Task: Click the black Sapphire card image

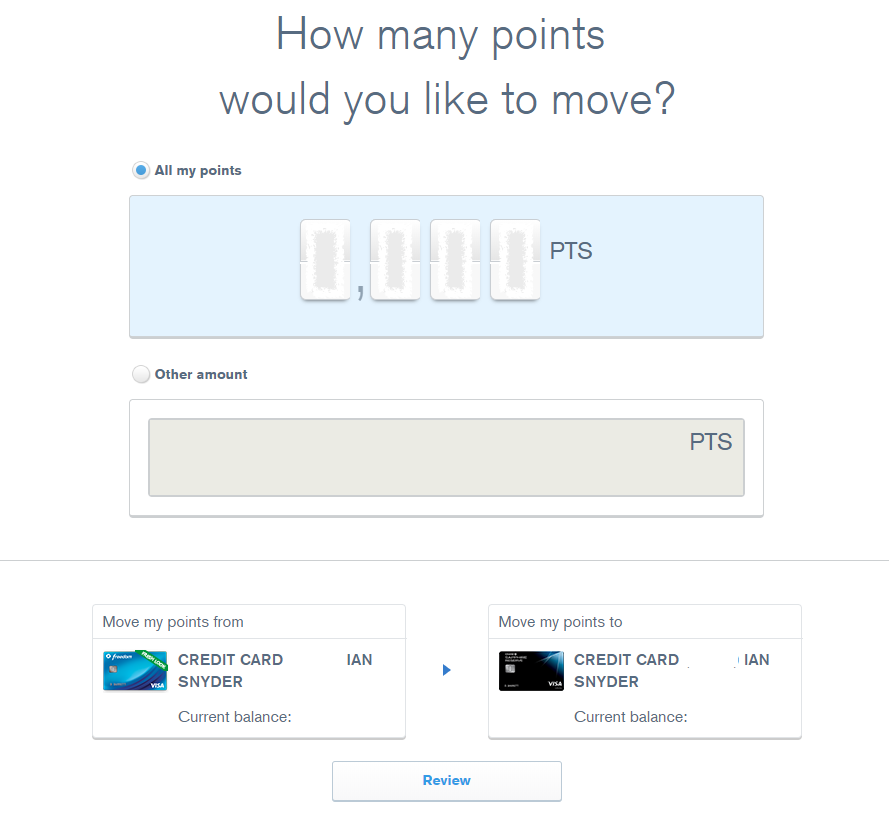Action: click(x=531, y=671)
